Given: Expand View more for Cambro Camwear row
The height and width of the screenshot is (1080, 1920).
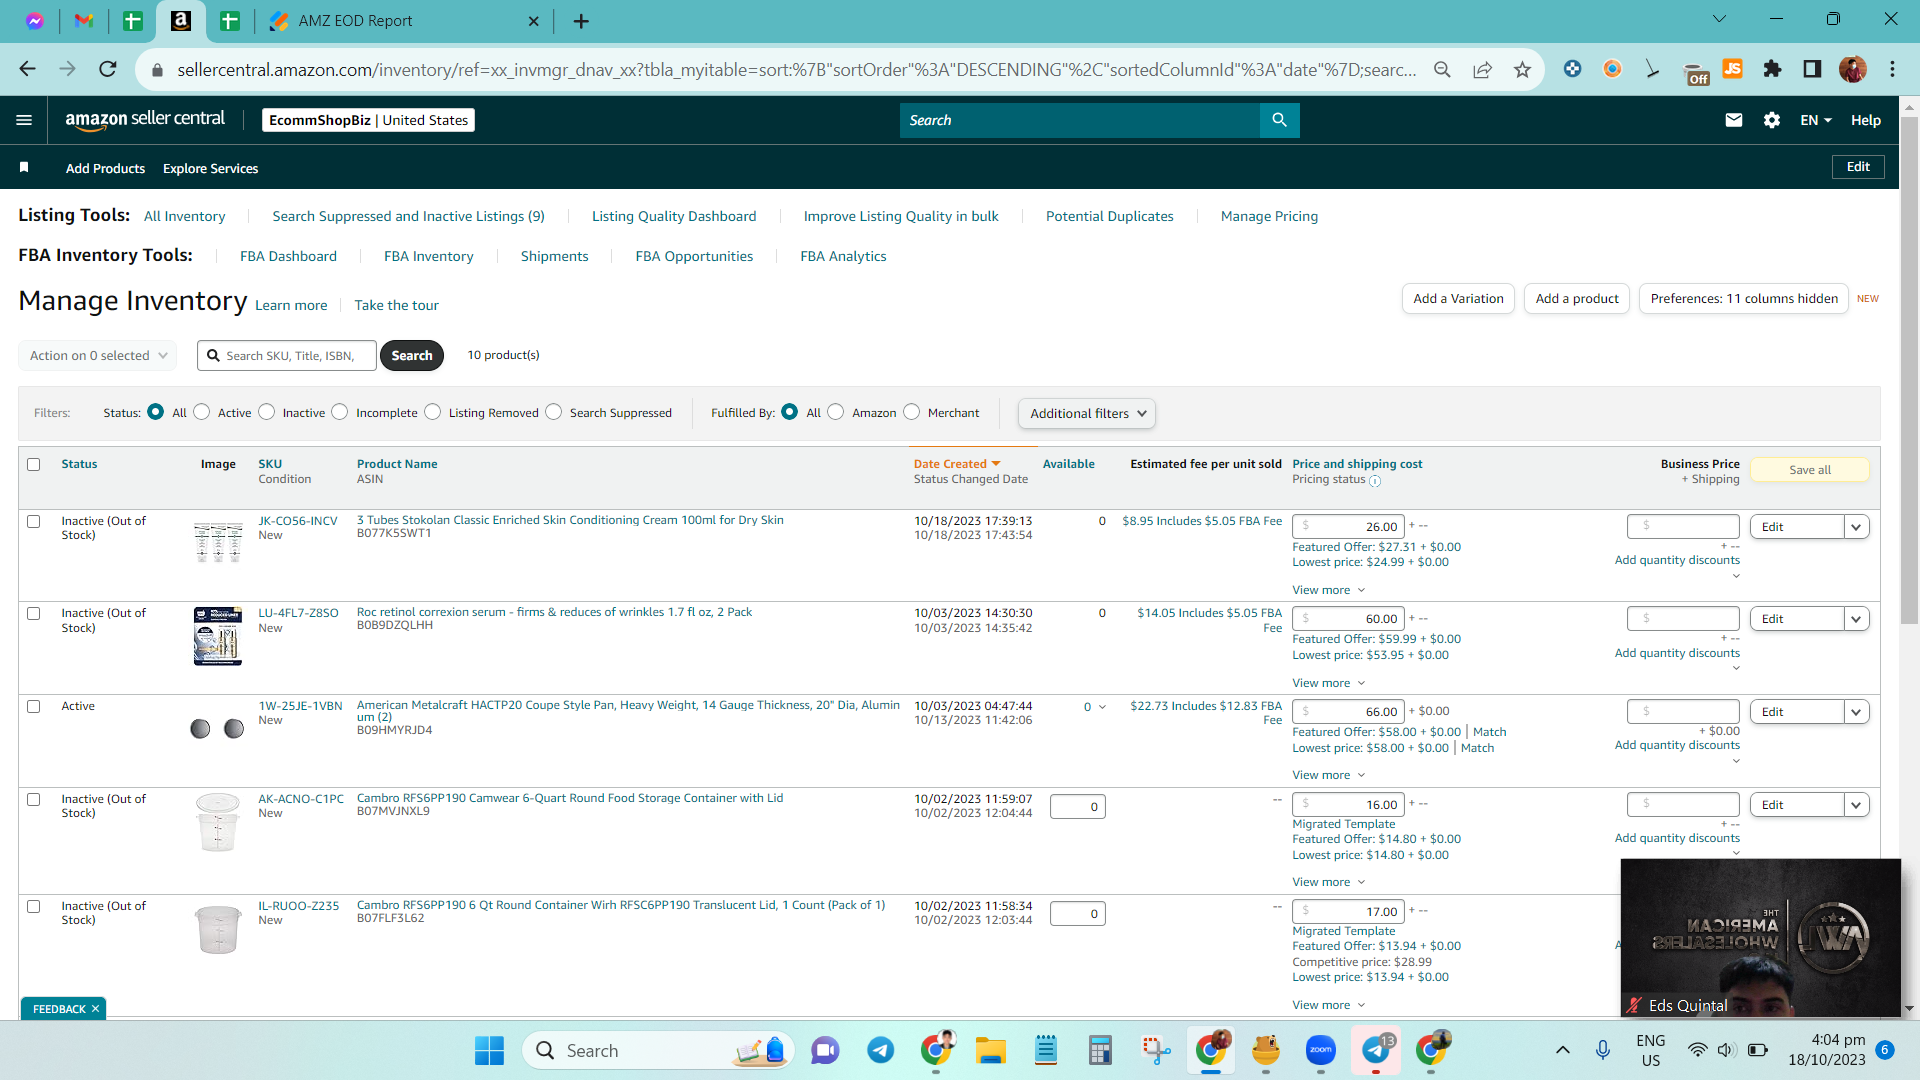Looking at the screenshot, I should click(1328, 882).
